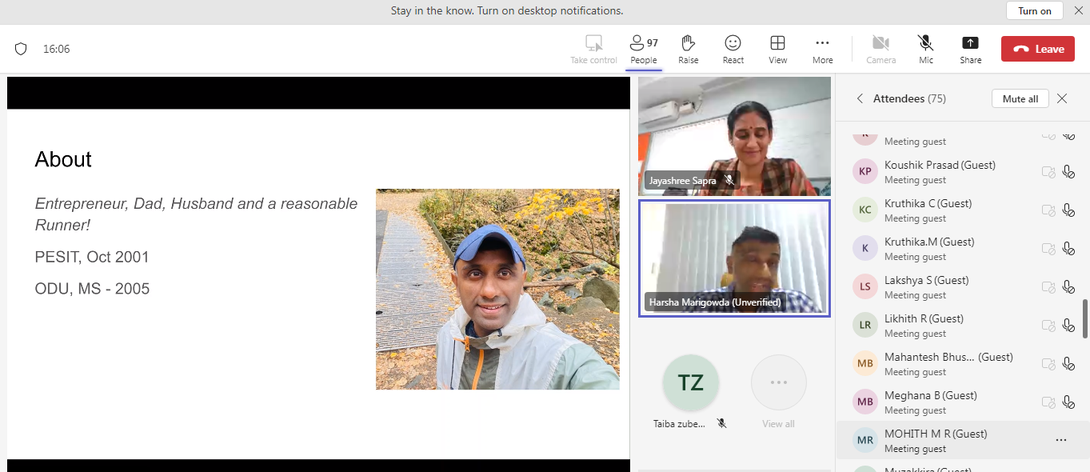Open View all participants tile

coord(778,383)
